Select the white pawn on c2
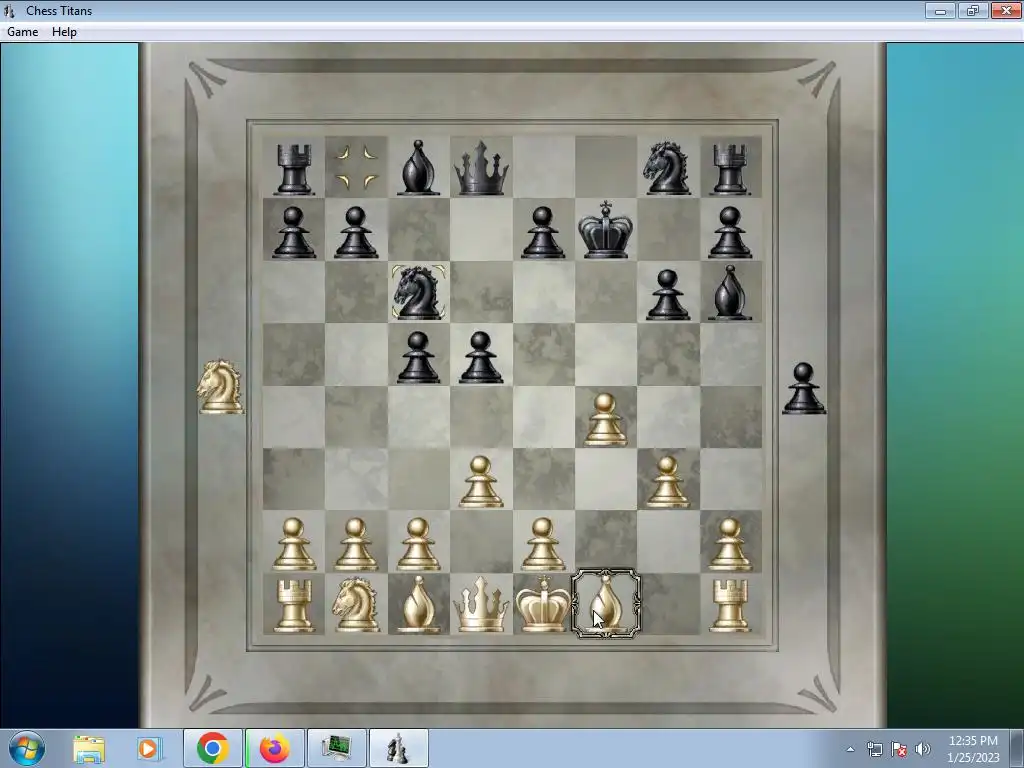 coord(418,545)
